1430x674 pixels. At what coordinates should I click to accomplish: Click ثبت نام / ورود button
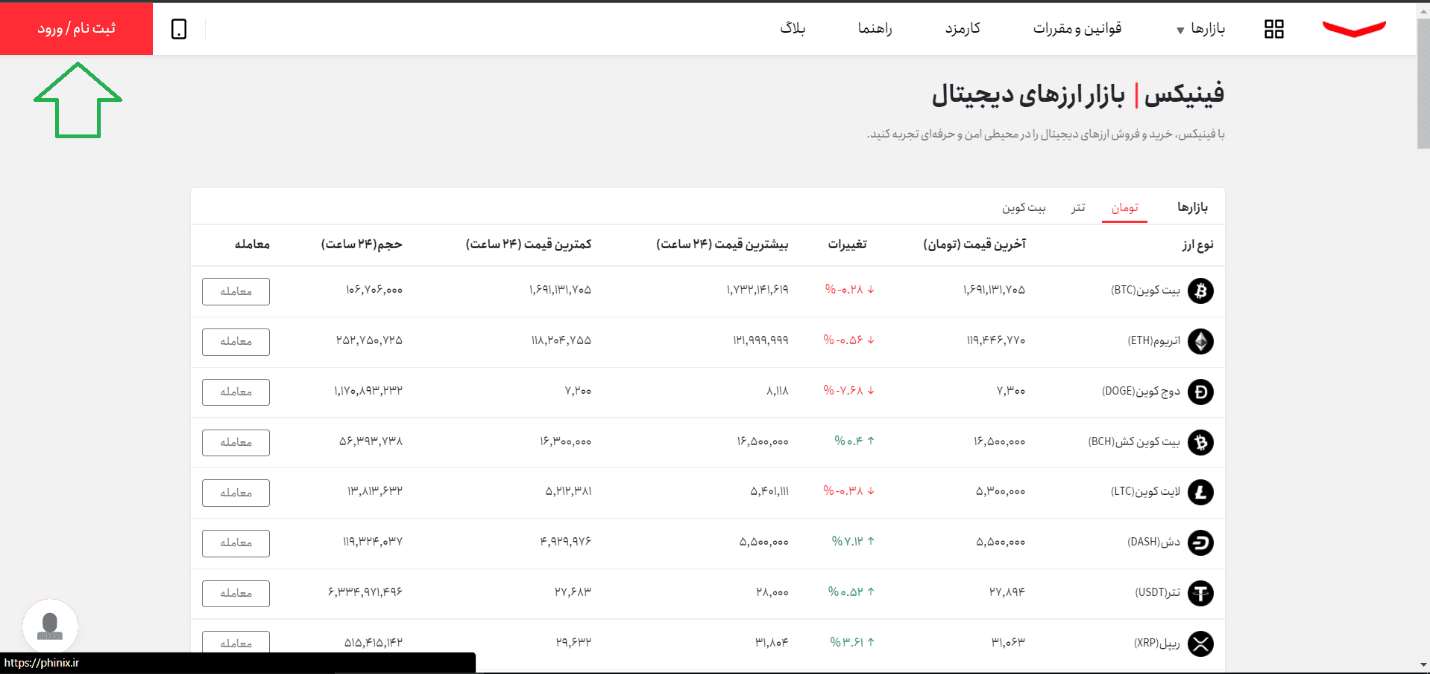click(77, 28)
